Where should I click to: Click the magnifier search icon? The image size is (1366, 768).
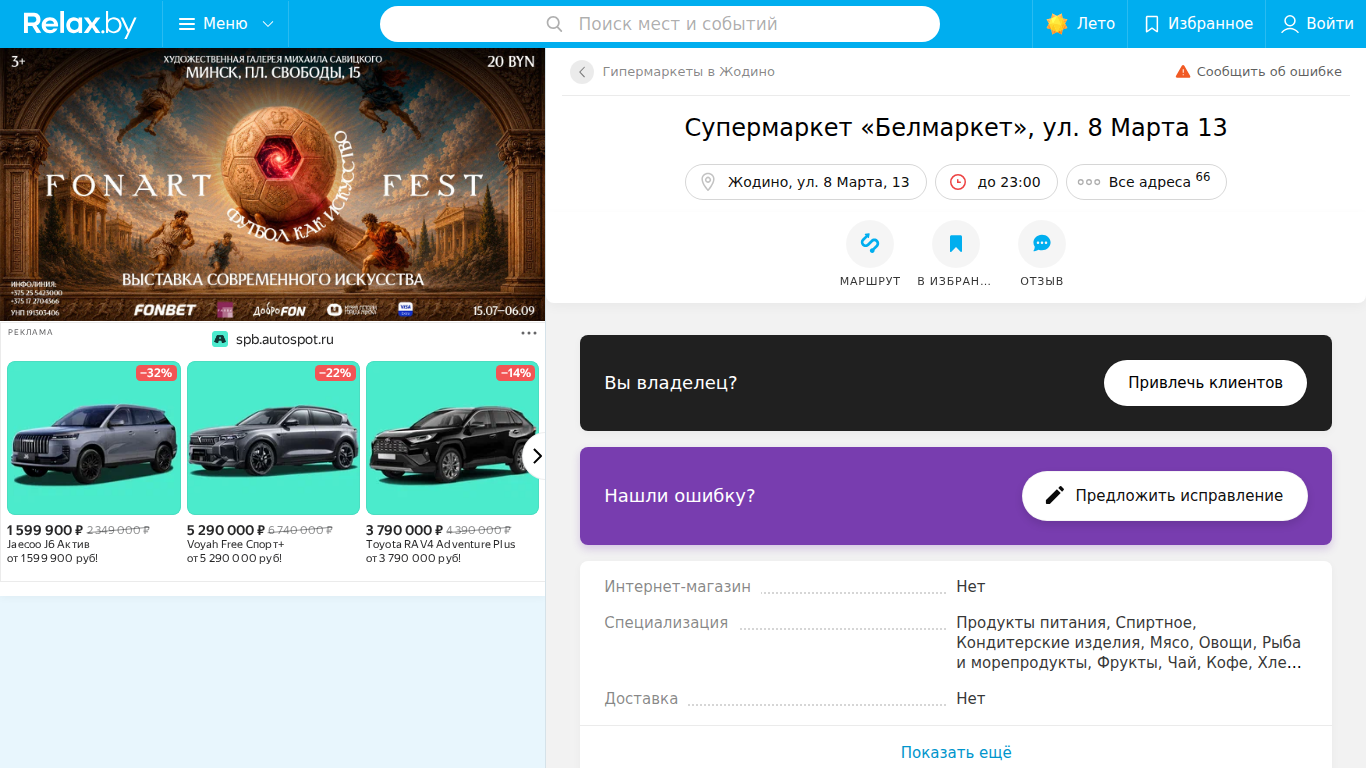click(x=555, y=24)
